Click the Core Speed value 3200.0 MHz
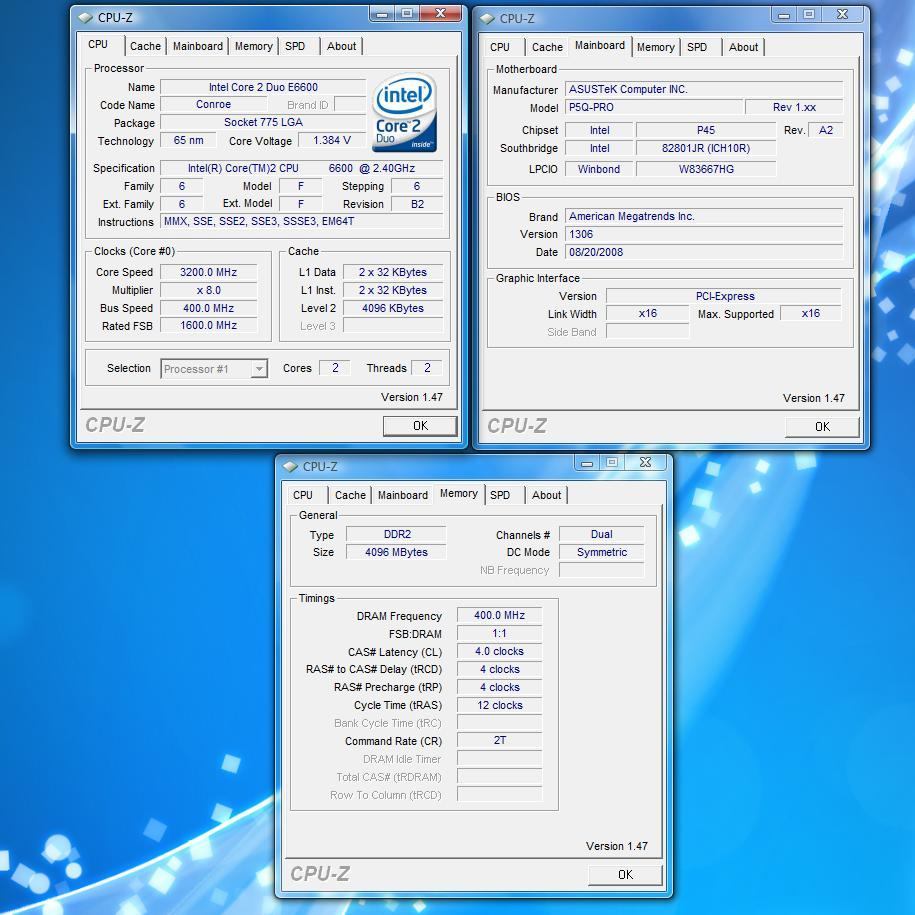This screenshot has width=915, height=915. [x=208, y=273]
